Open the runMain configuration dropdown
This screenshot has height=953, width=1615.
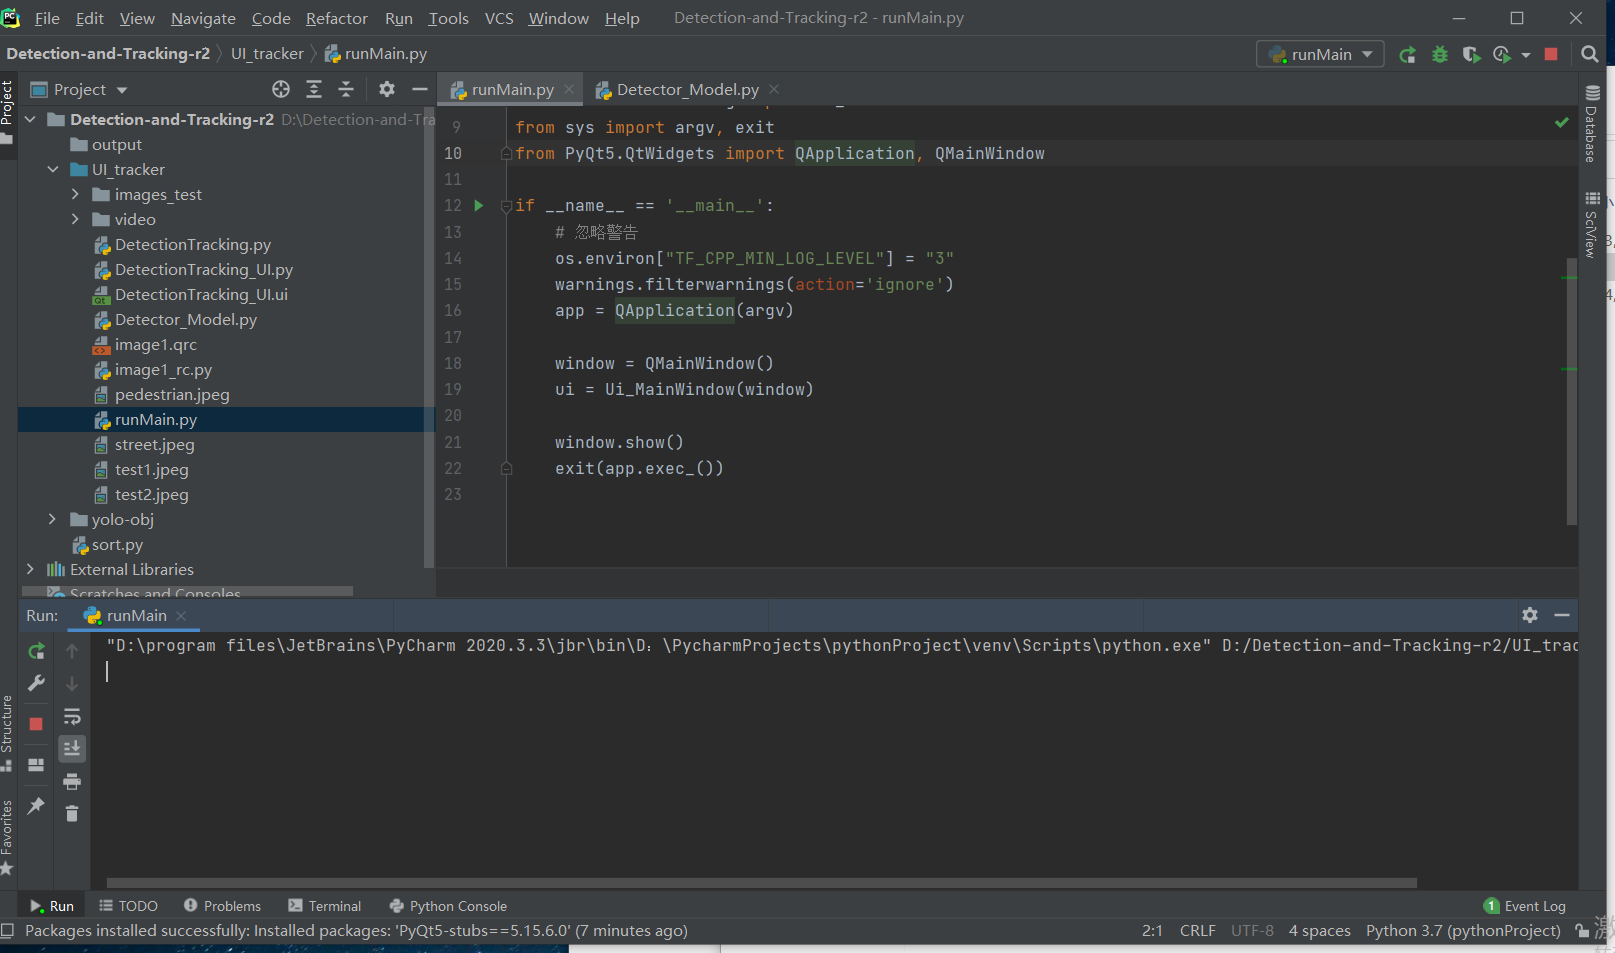point(1320,55)
